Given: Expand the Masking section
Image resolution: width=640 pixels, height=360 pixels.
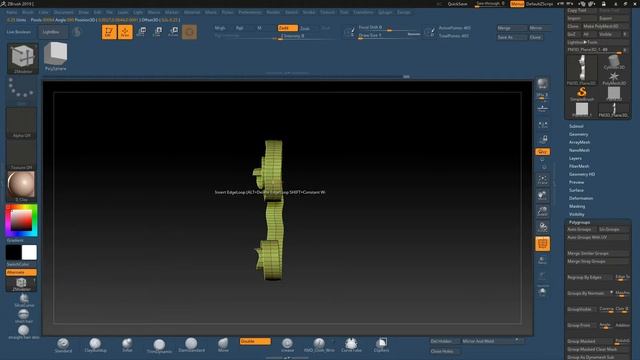Looking at the screenshot, I should coord(577,206).
